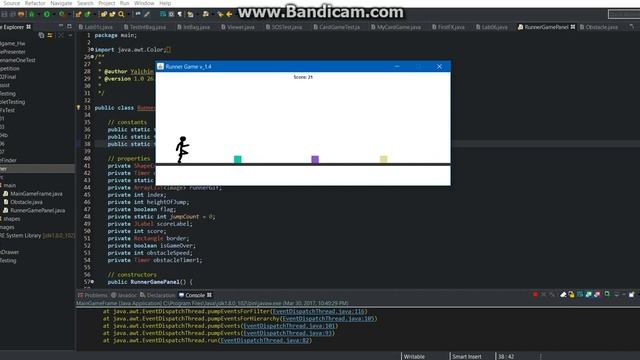Open EventDispatchThread.java:82 stack trace link
Image resolution: width=640 pixels, height=360 pixels.
[264, 340]
